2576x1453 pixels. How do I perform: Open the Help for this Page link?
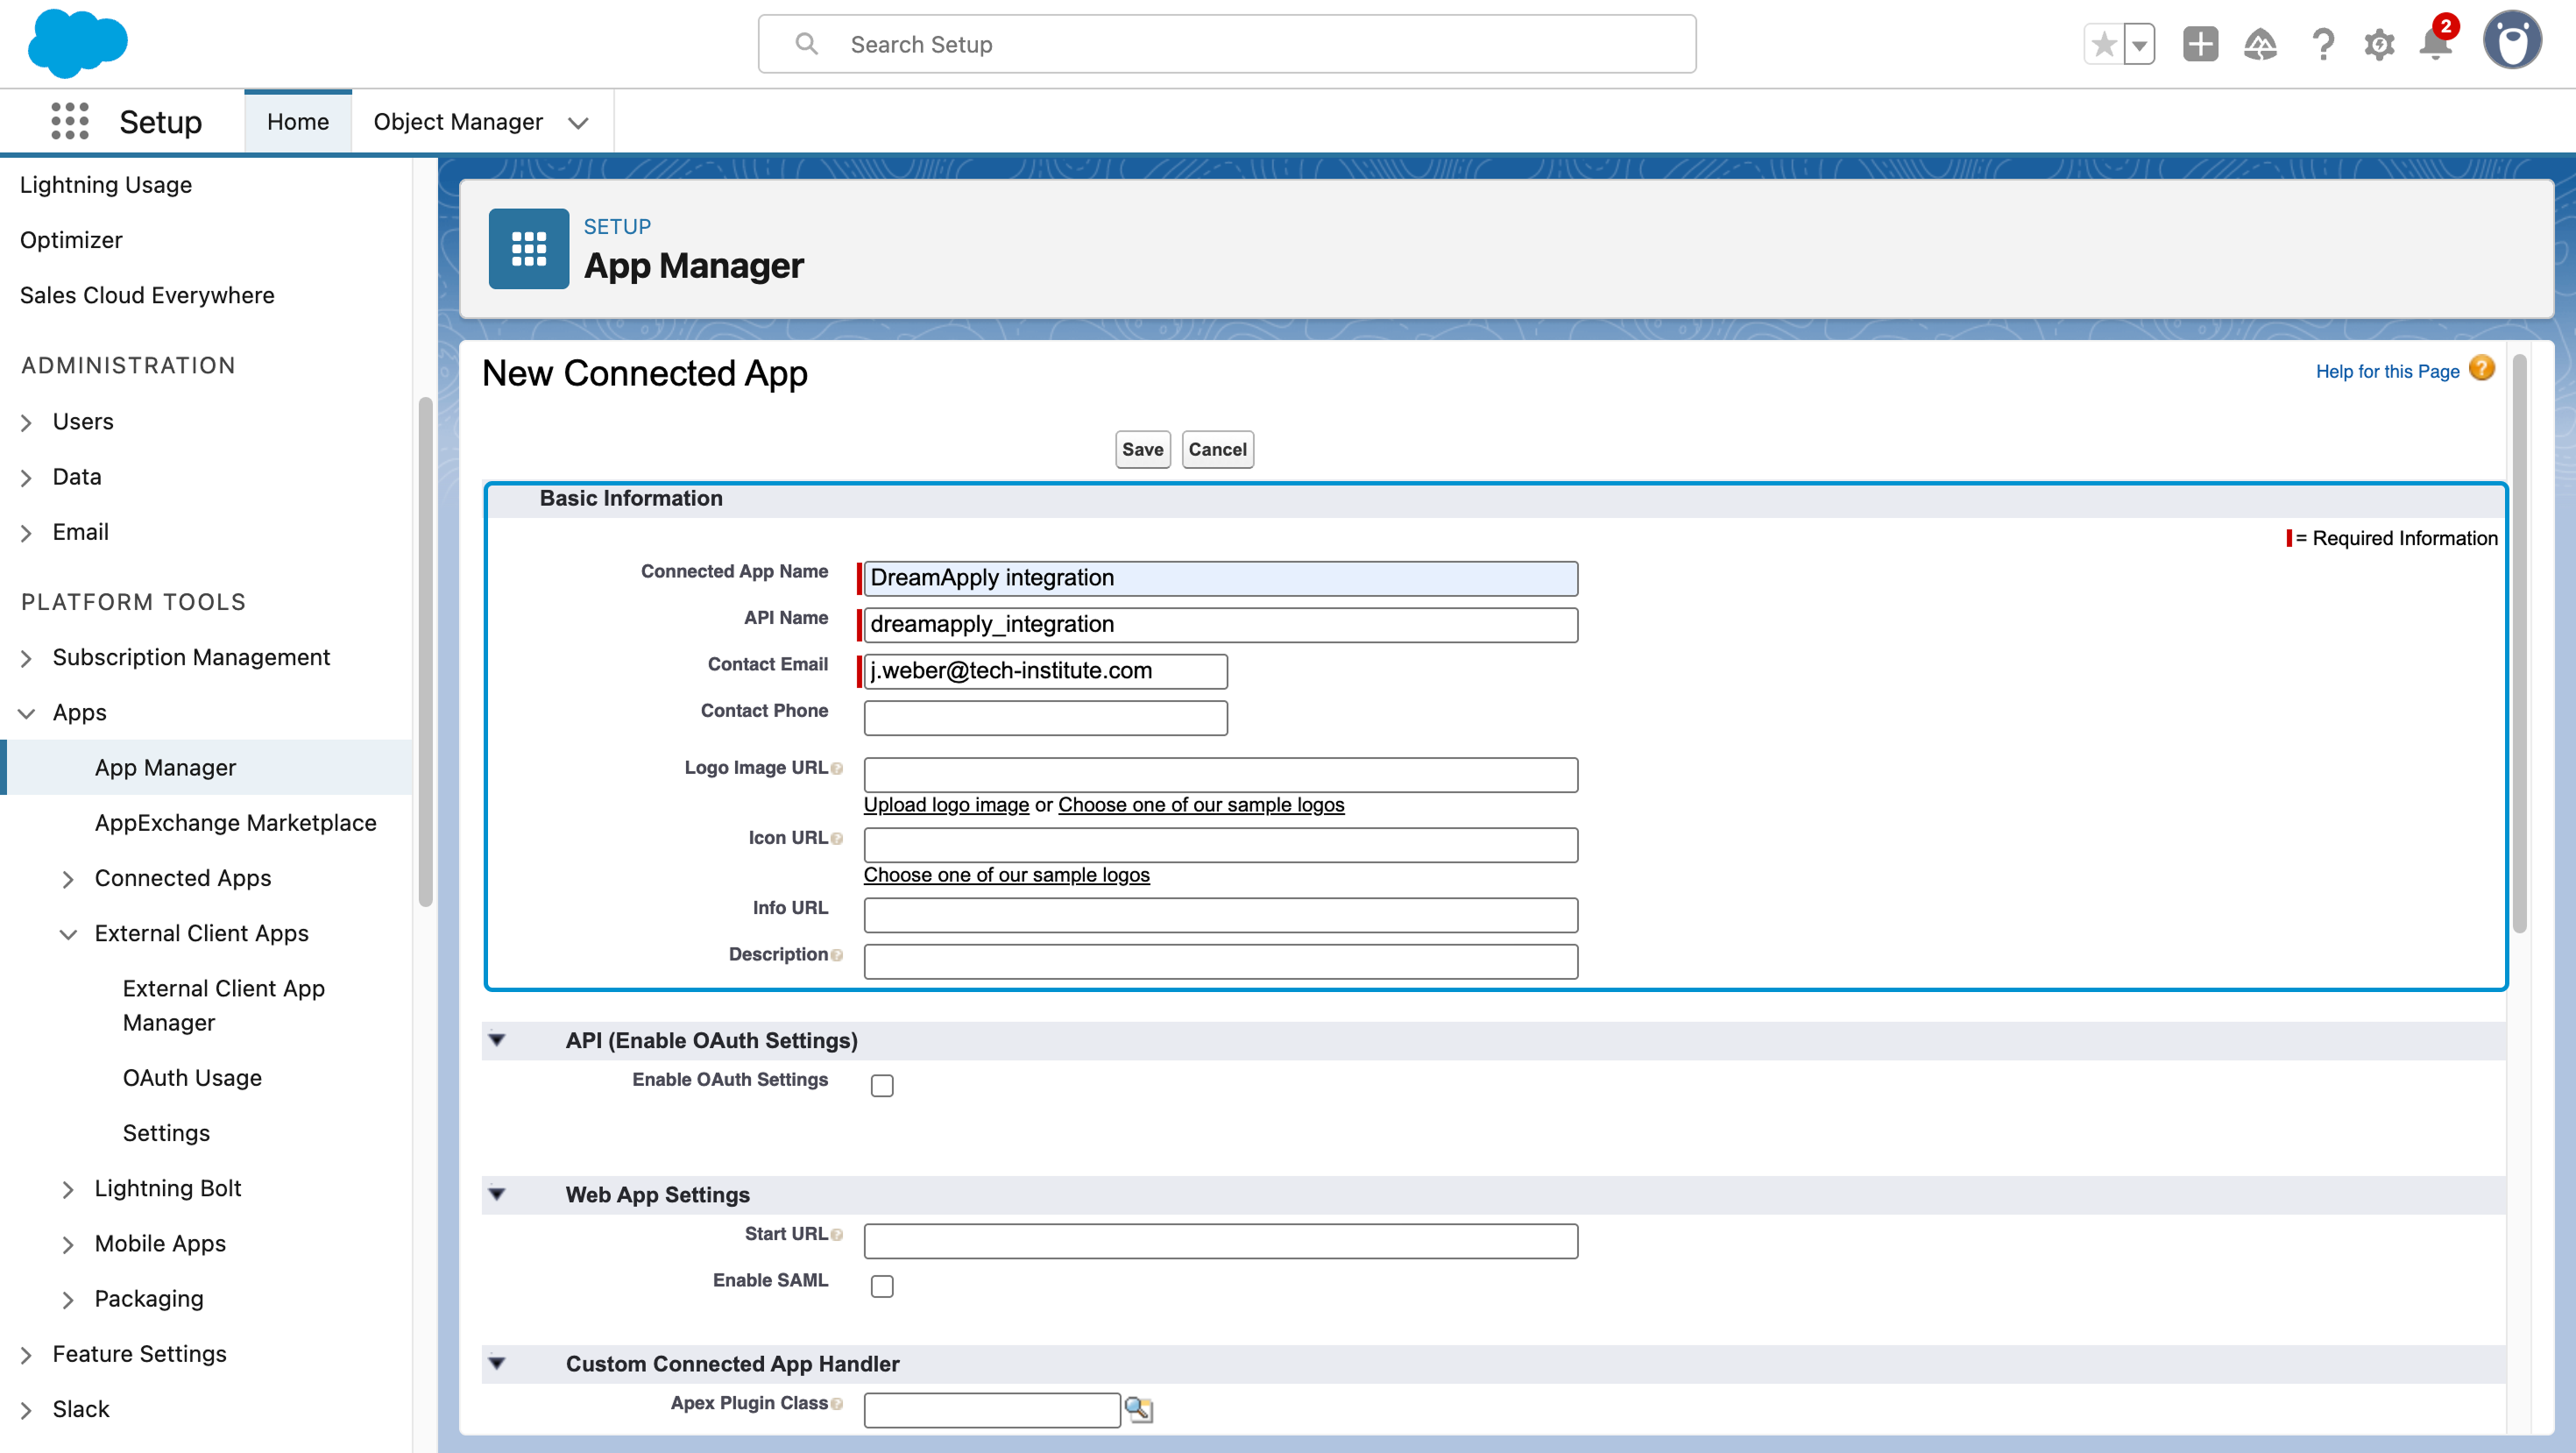(2387, 371)
